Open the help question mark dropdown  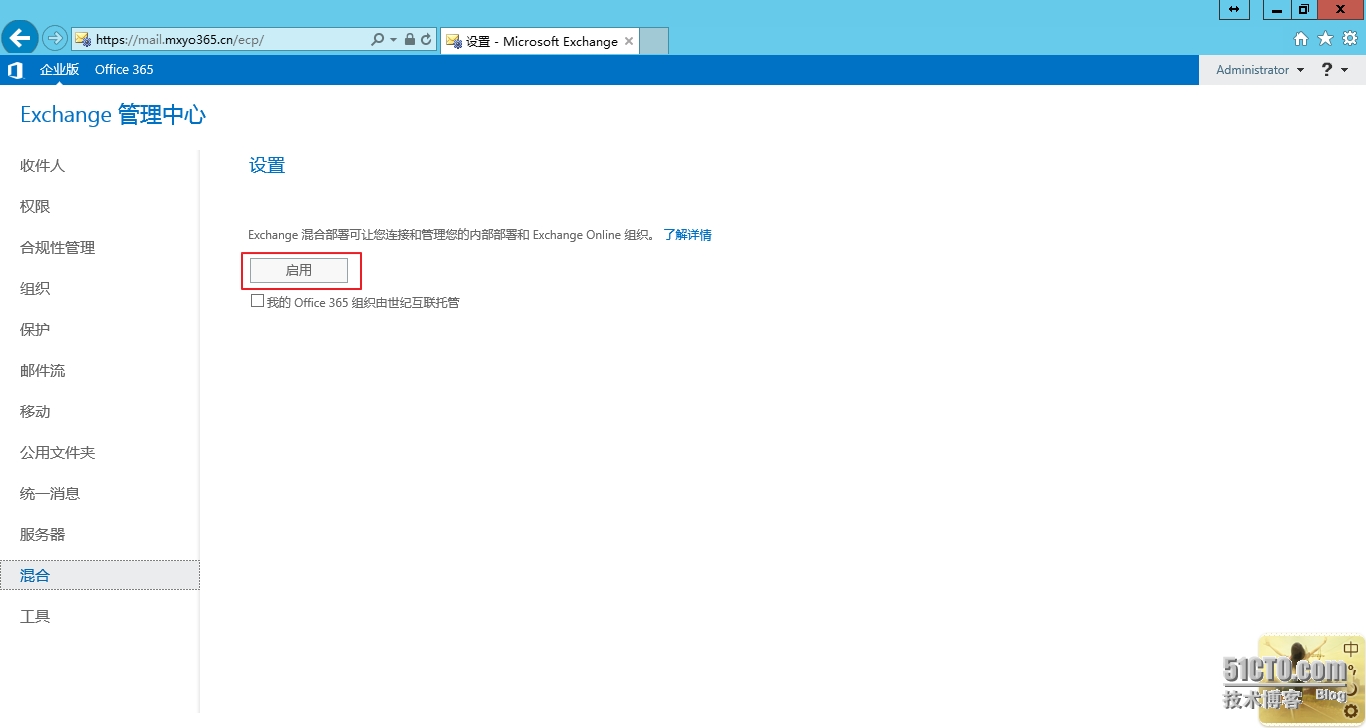[x=1334, y=70]
